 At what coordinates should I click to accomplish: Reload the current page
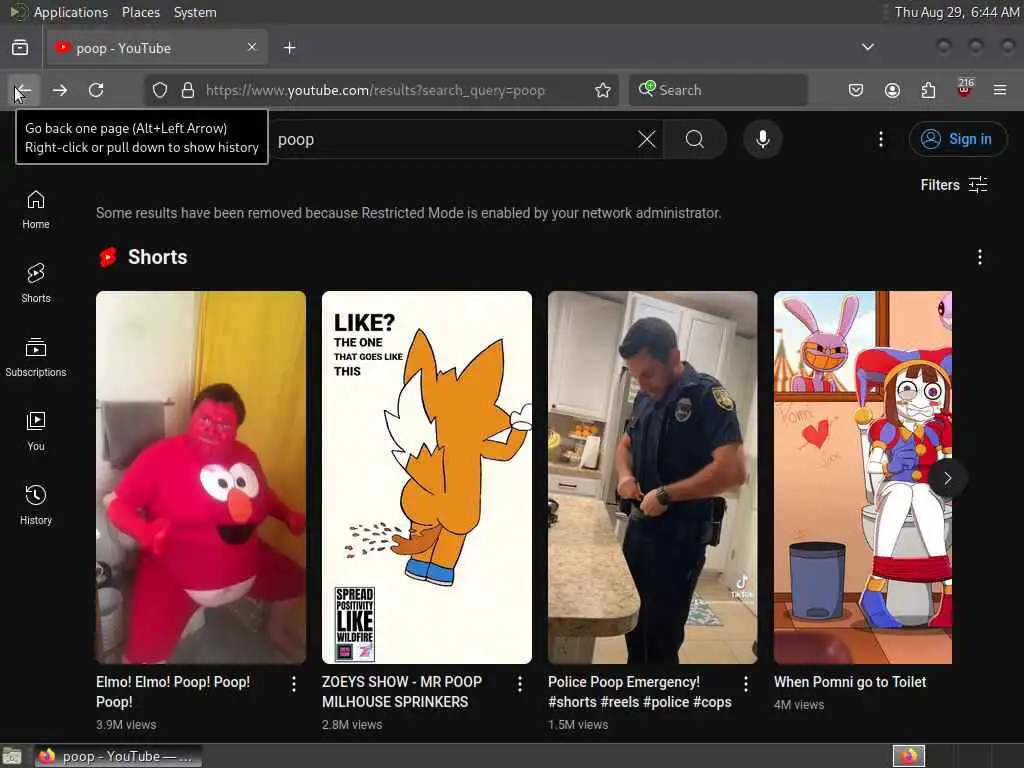(96, 90)
